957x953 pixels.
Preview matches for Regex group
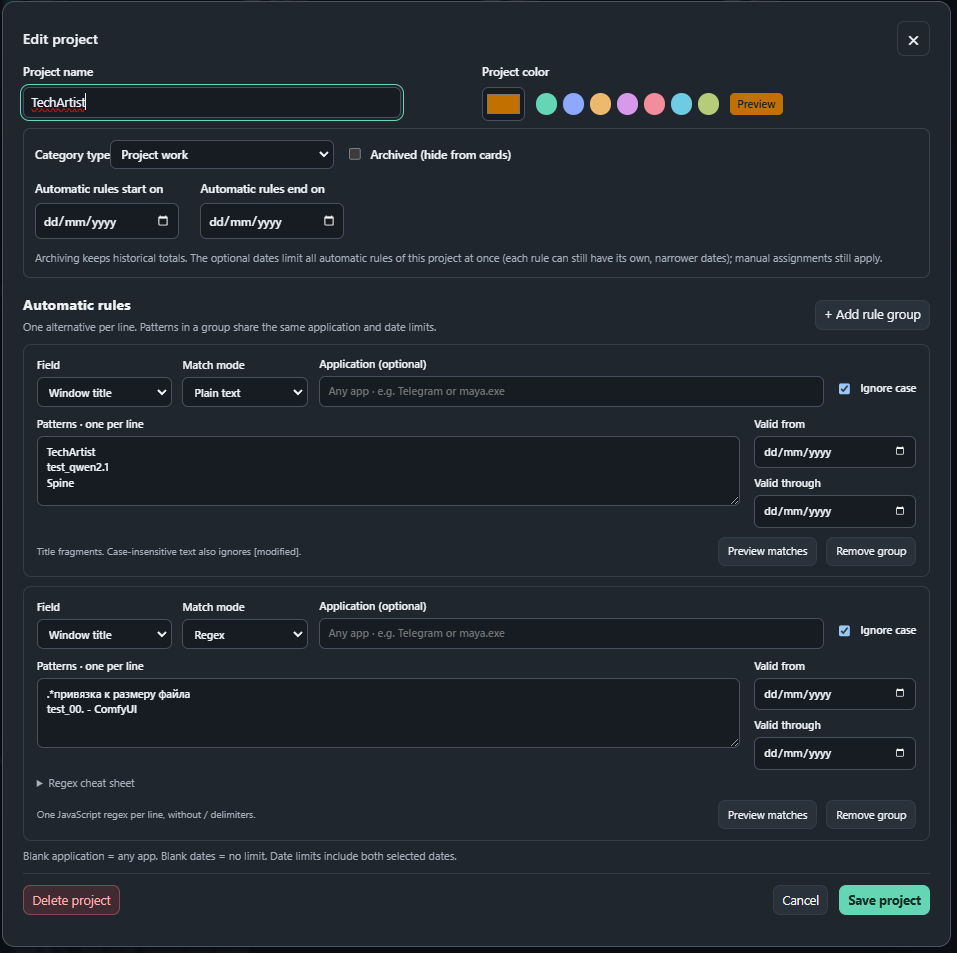pyautogui.click(x=767, y=815)
